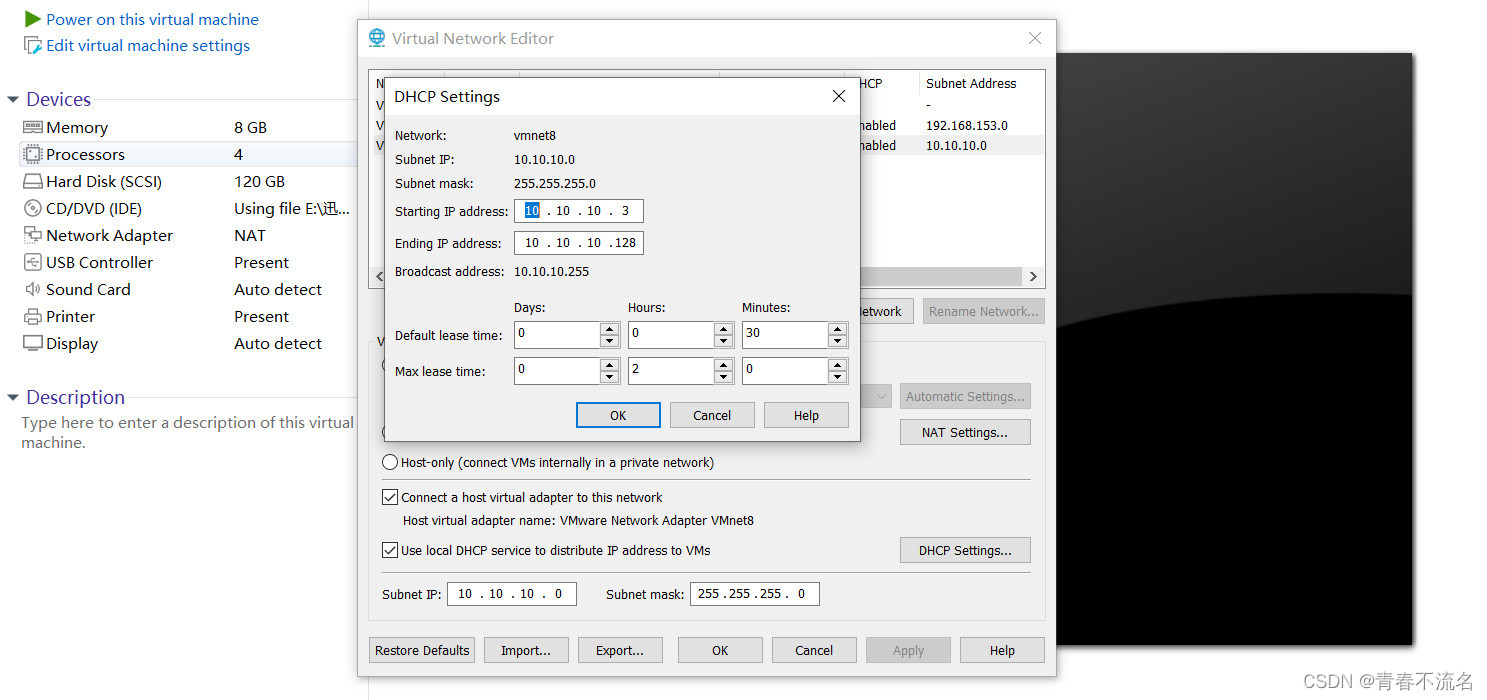Decrease Max lease time Days value
Screen dimensions: 1487x700
pyautogui.click(x=609, y=377)
